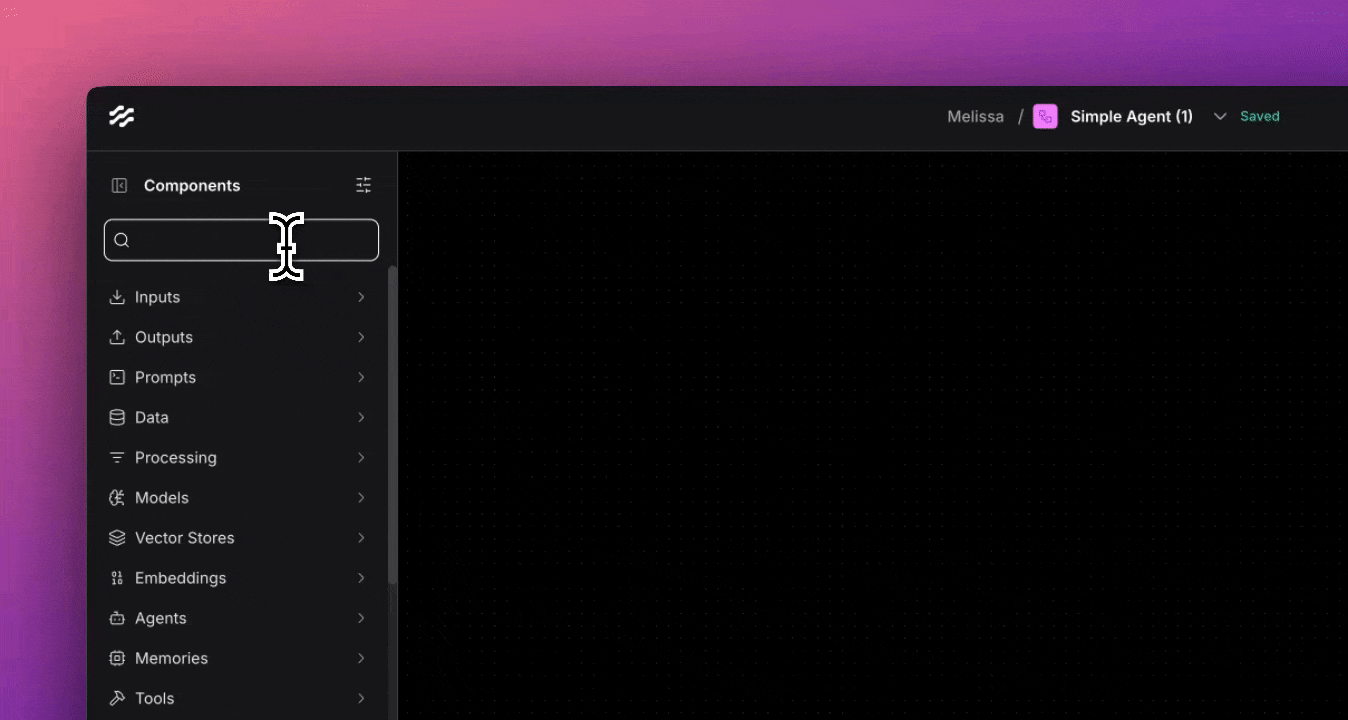
Task: Open the component filter sliders icon
Action: pyautogui.click(x=363, y=185)
